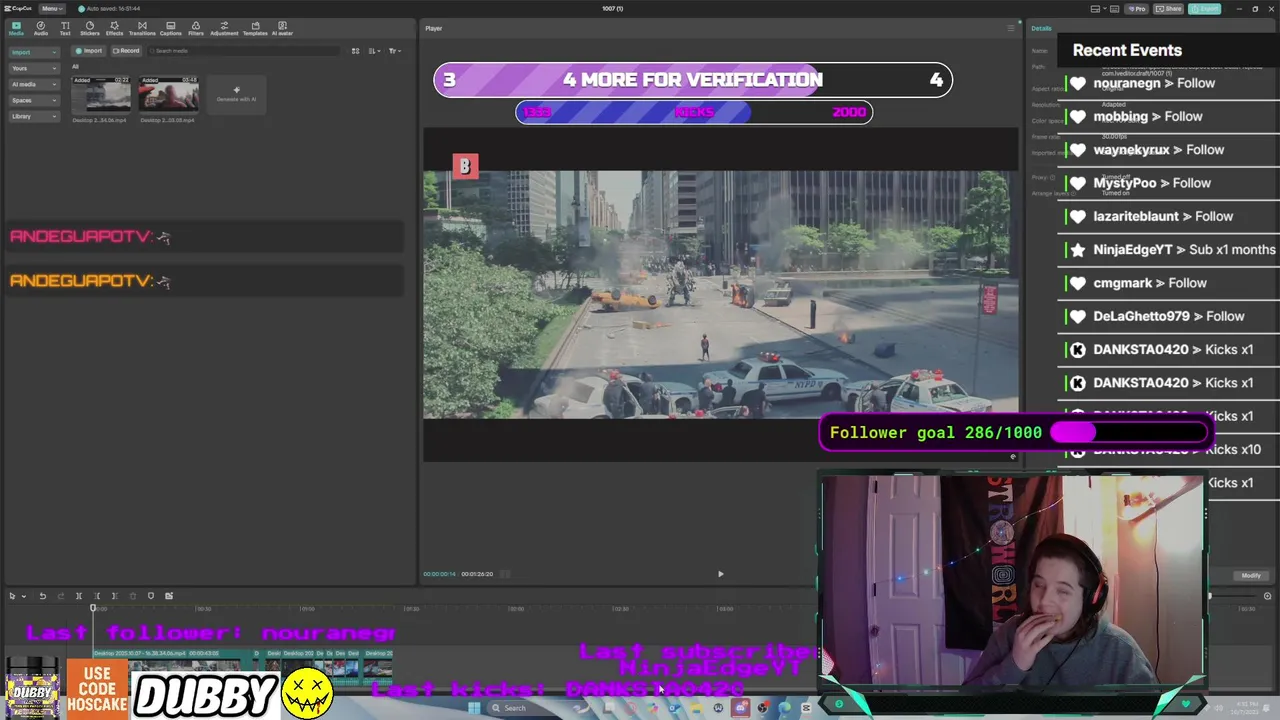
Task: Expand the AI media sidebar section
Action: tap(34, 84)
